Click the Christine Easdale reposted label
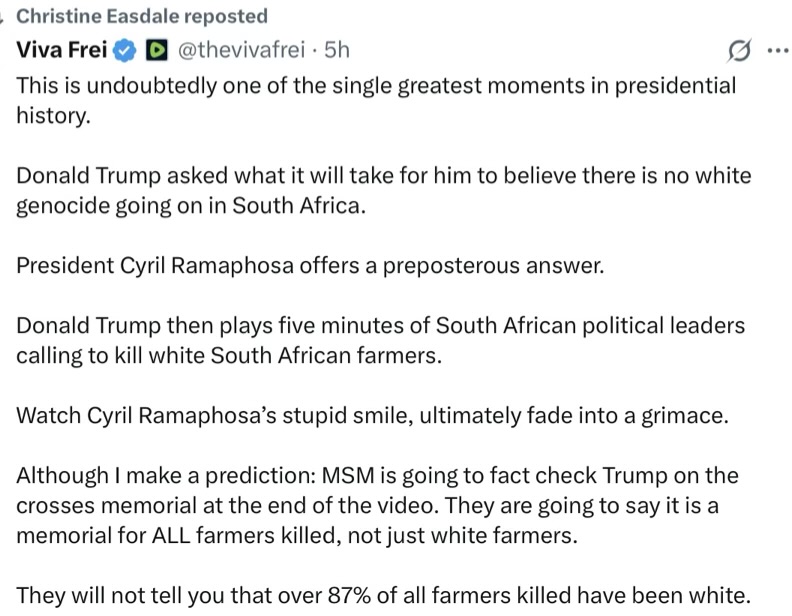 (142, 16)
